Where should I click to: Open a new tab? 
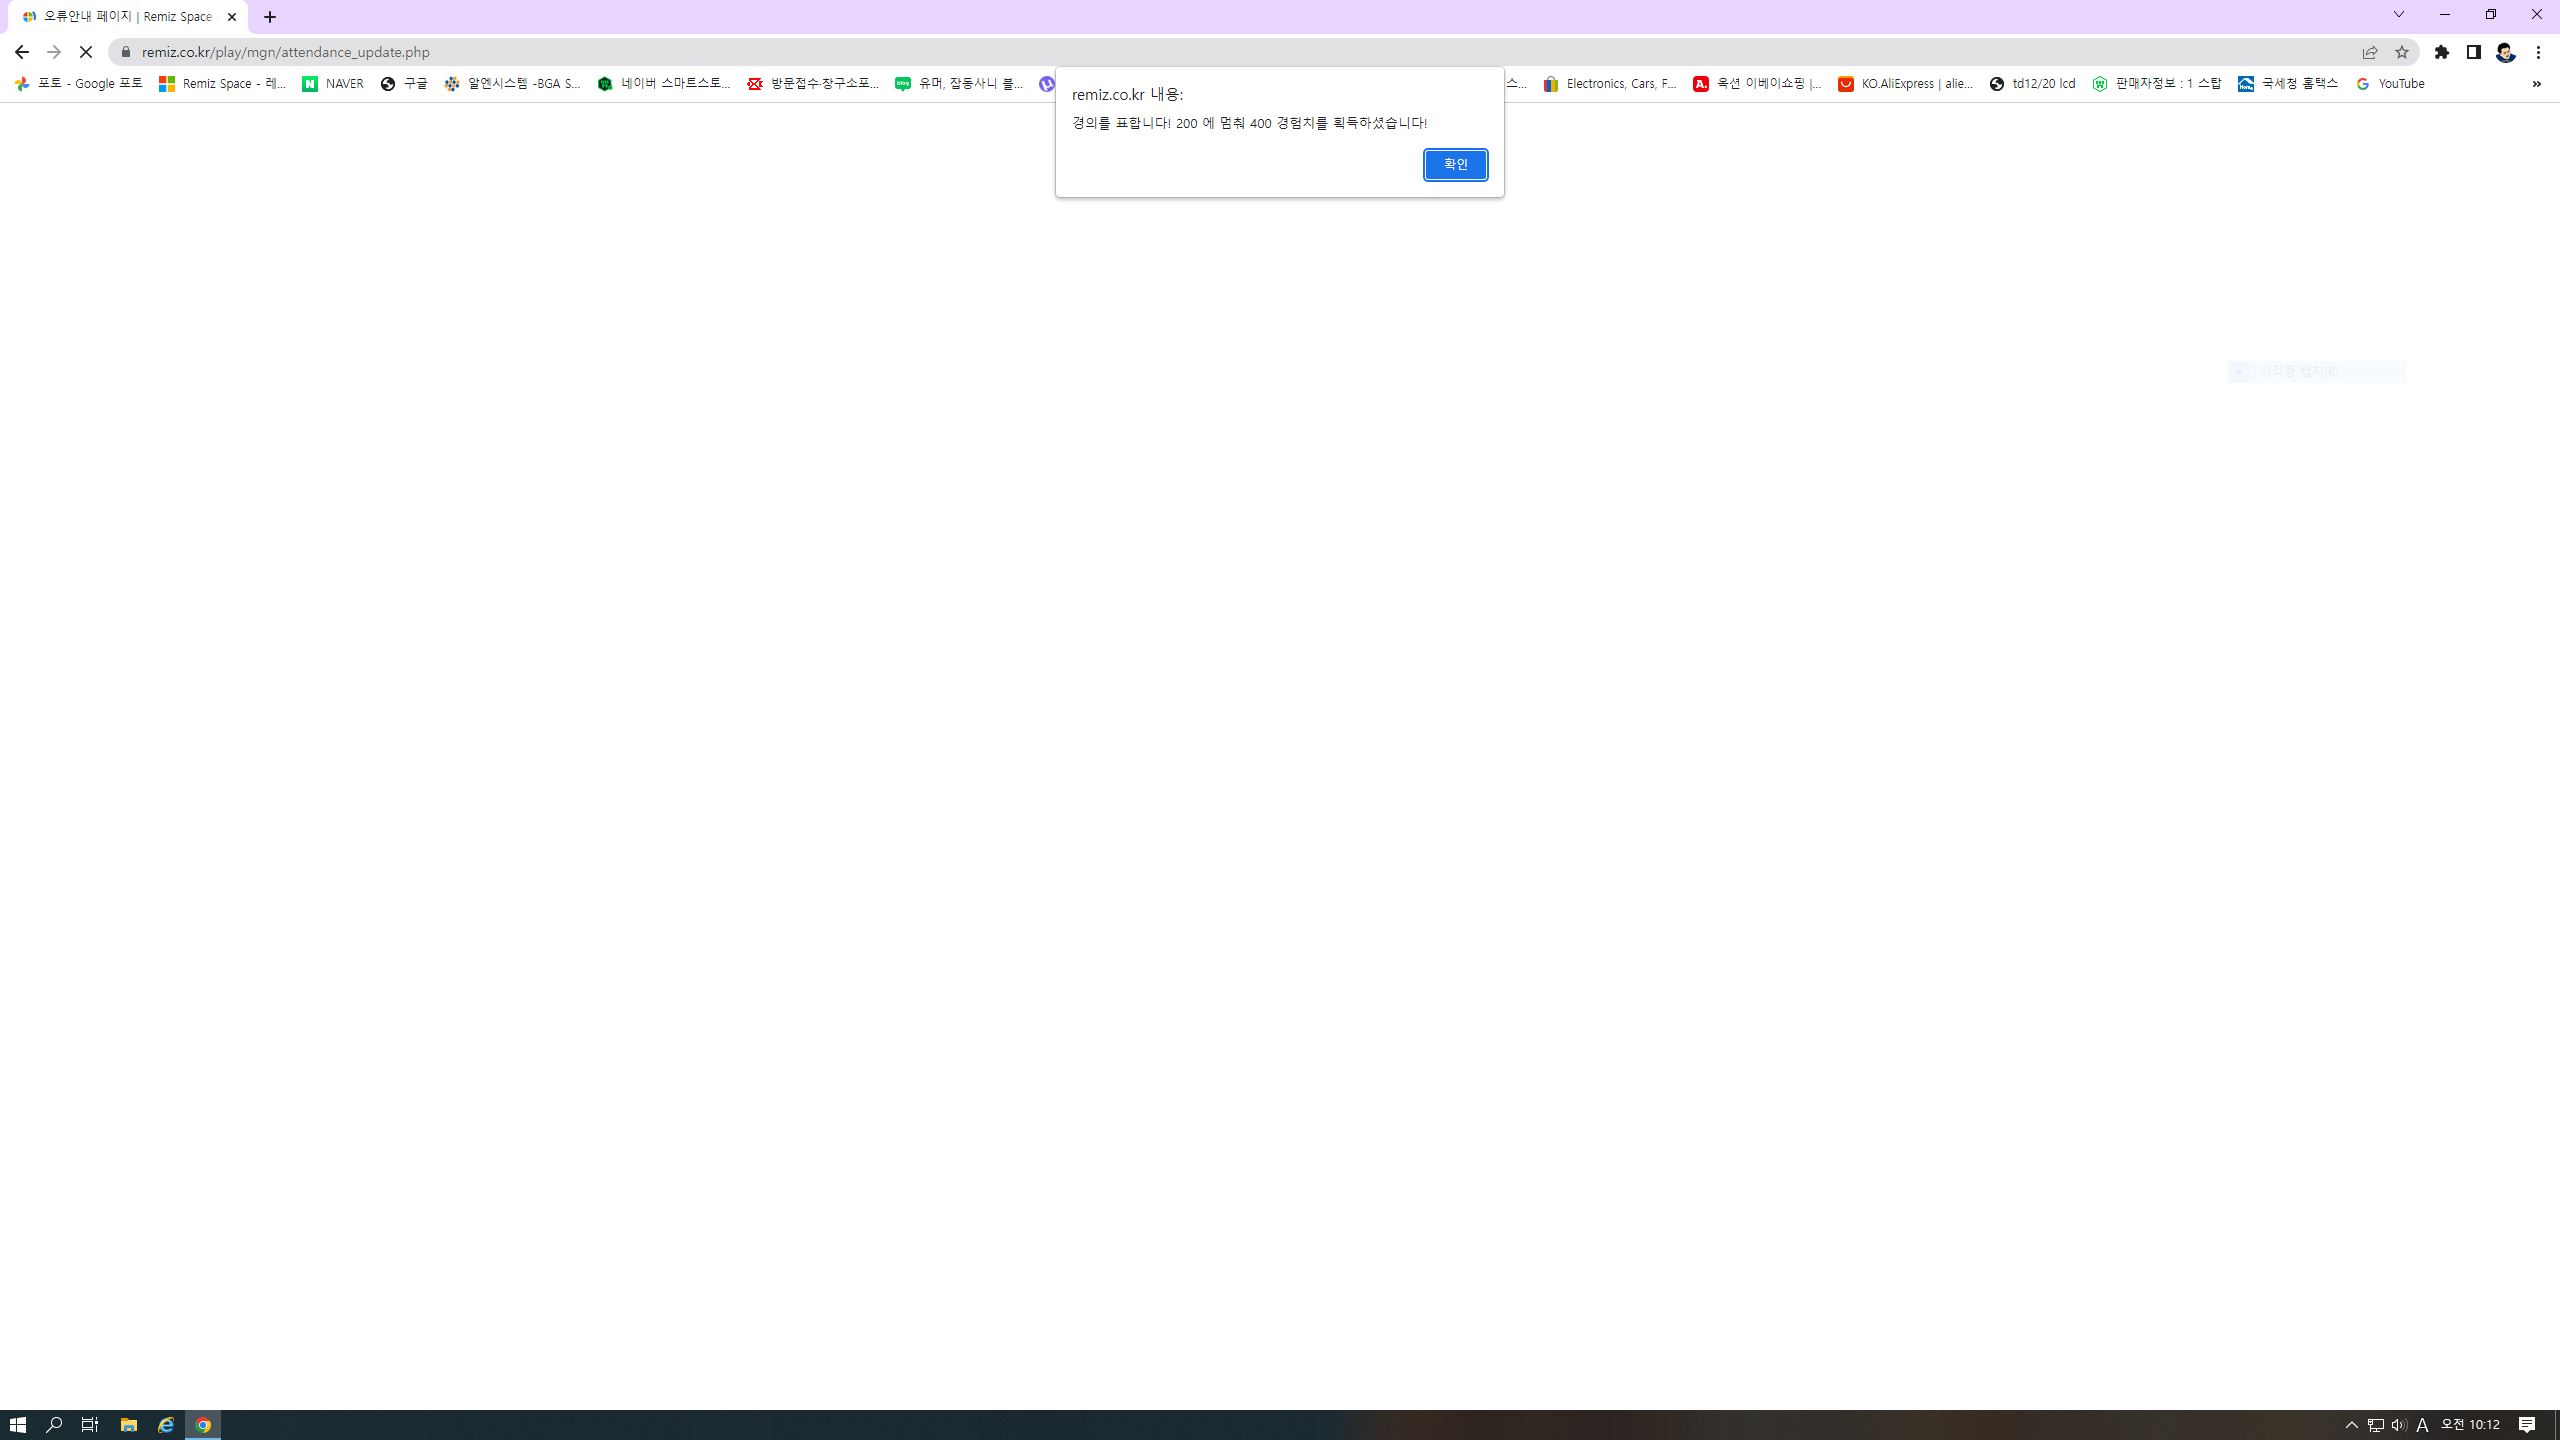pyautogui.click(x=270, y=17)
